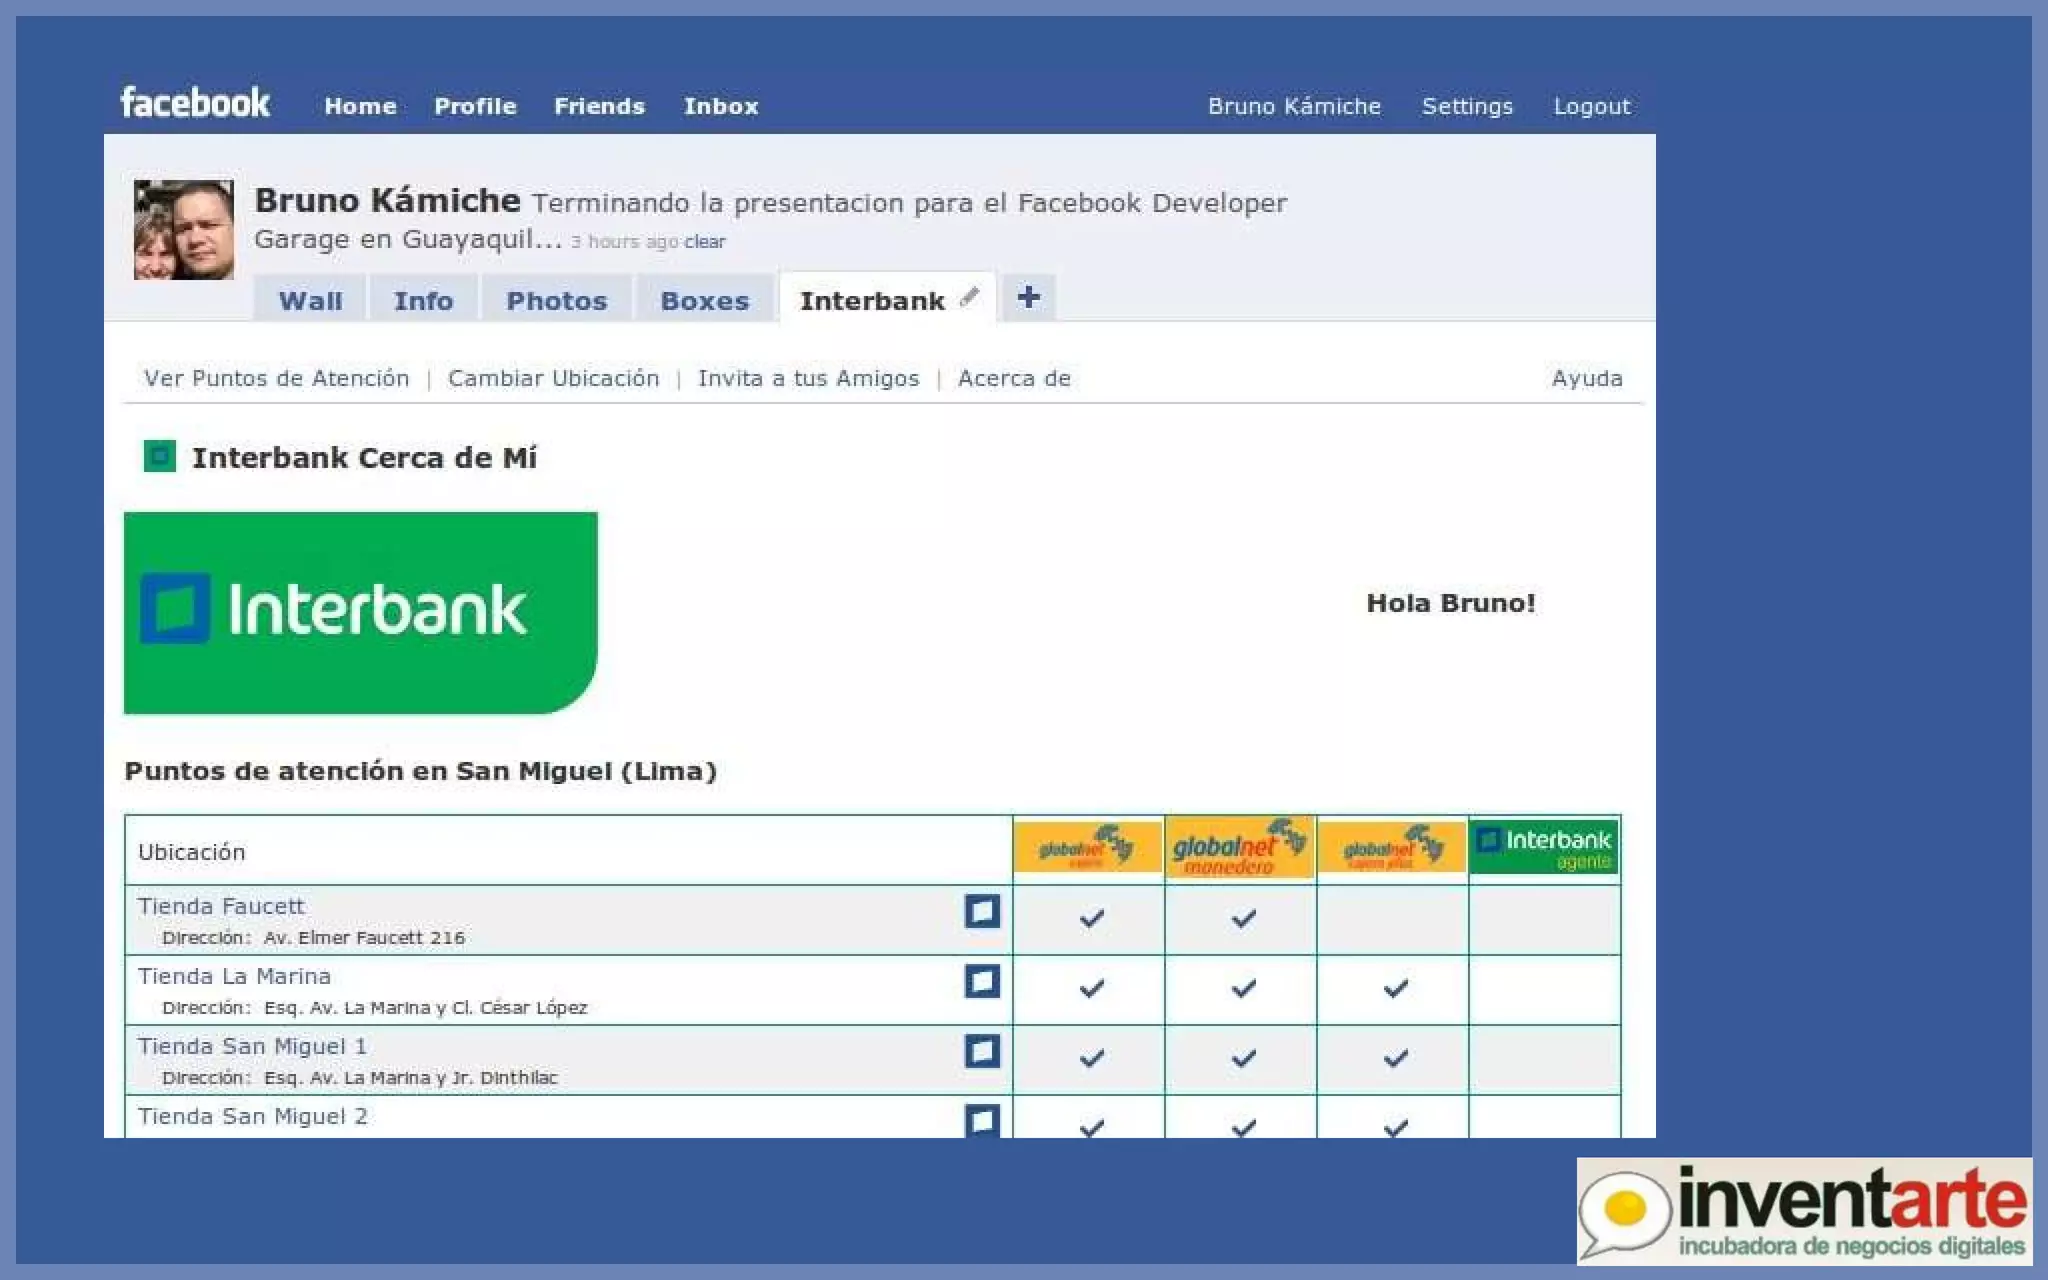Click the map icon for Tienda La Marina
Screen dimensions: 2048x1280
[981, 981]
